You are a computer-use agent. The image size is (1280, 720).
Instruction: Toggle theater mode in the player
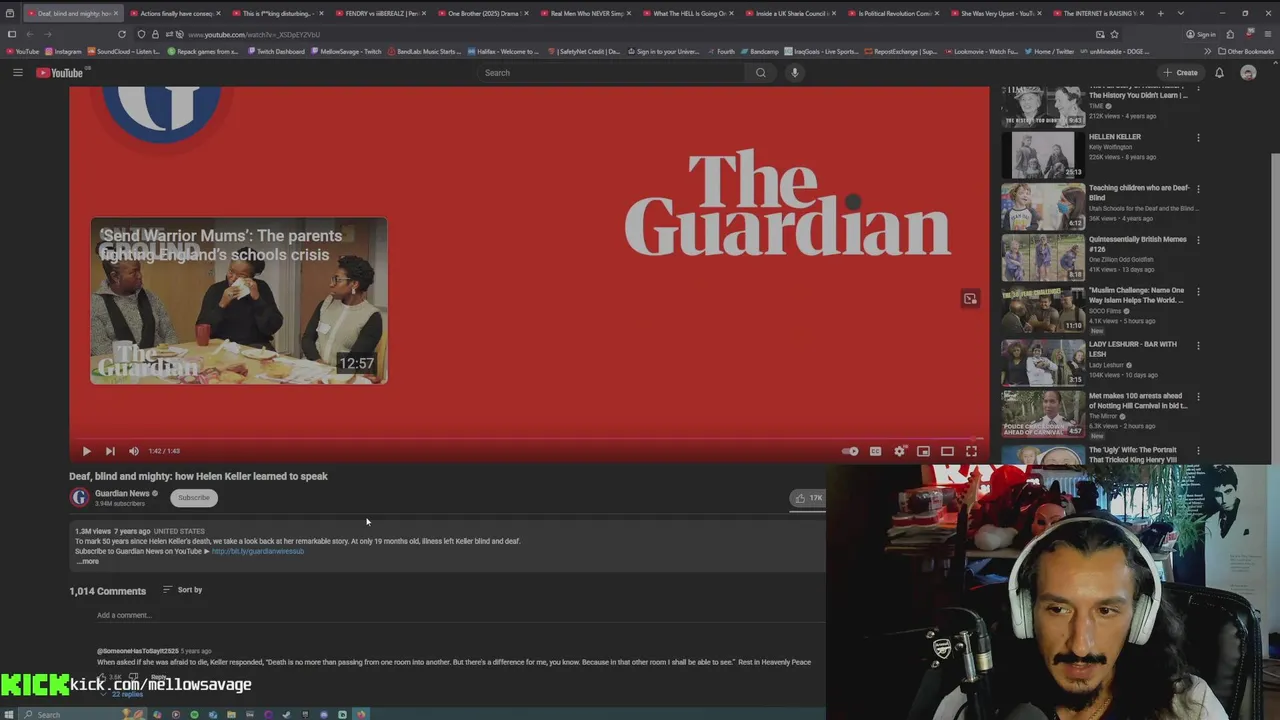pos(947,451)
